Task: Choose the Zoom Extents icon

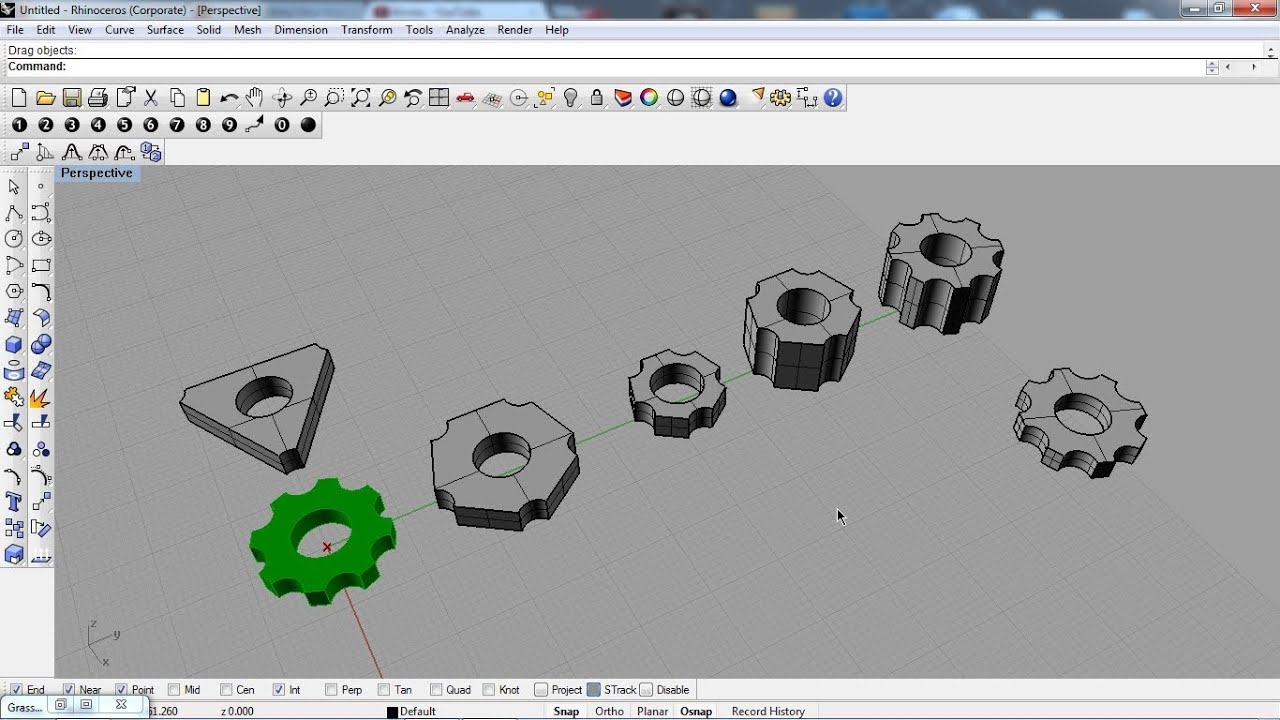Action: [361, 98]
